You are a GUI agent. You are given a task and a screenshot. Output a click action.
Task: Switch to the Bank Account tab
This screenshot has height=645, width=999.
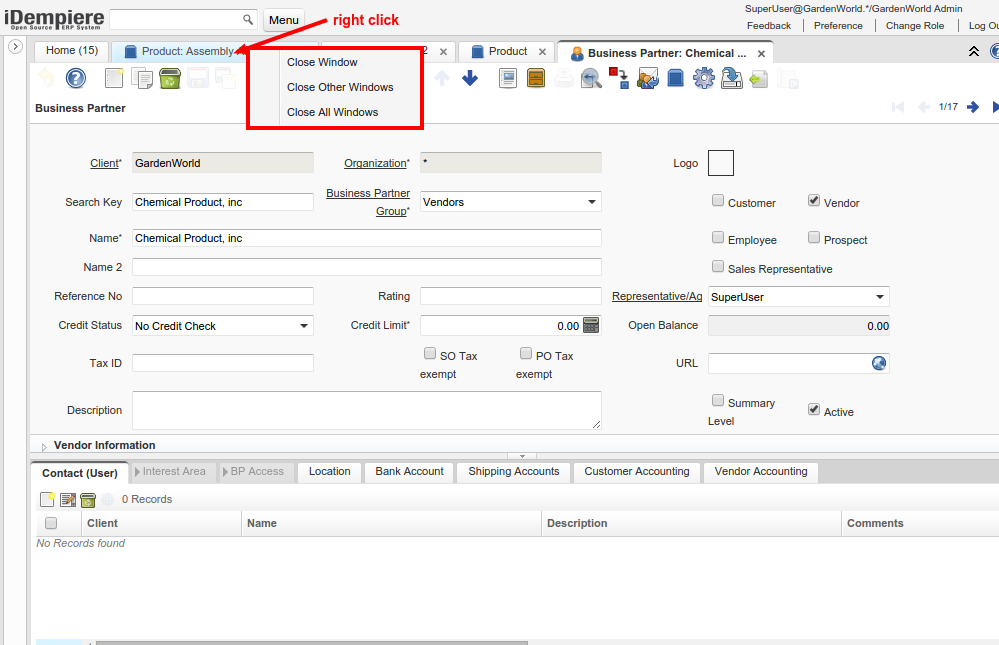(x=409, y=472)
